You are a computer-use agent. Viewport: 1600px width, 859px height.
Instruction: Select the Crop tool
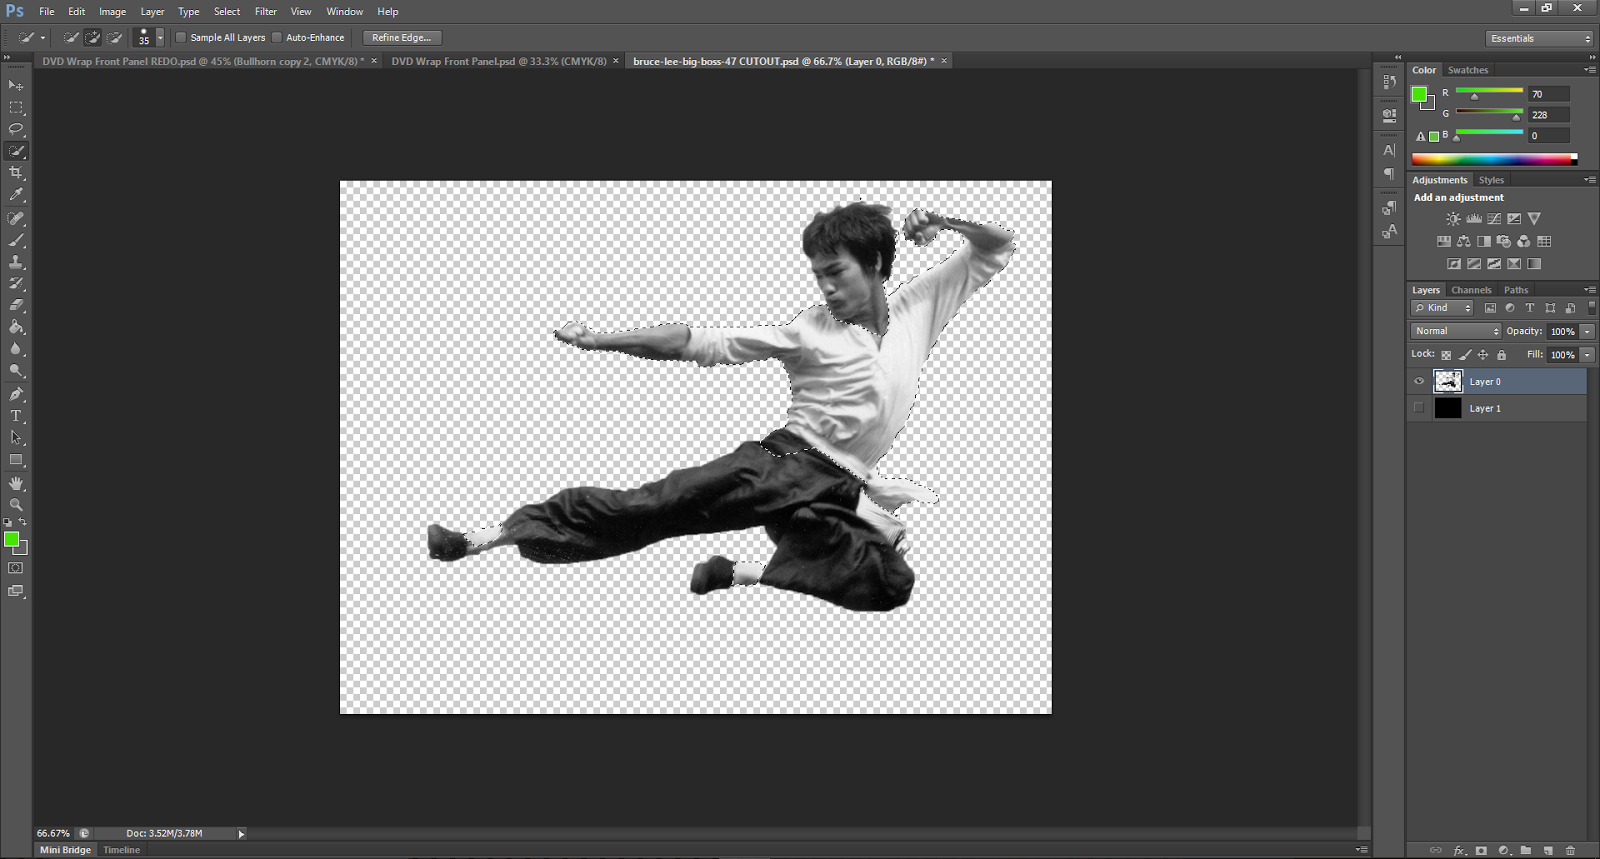(16, 173)
